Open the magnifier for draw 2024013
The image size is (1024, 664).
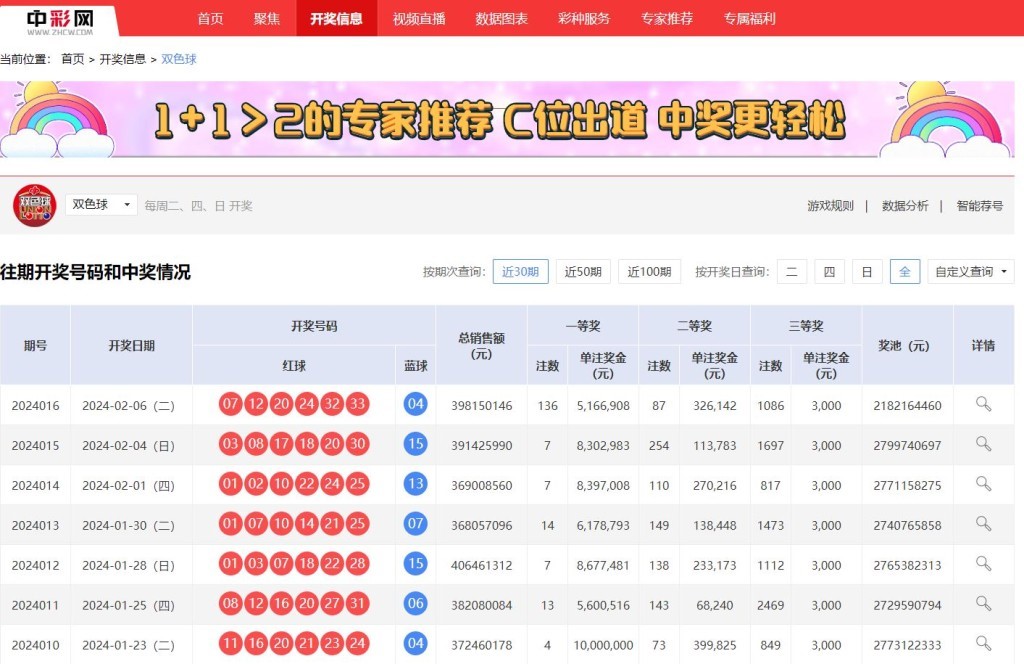click(x=983, y=524)
